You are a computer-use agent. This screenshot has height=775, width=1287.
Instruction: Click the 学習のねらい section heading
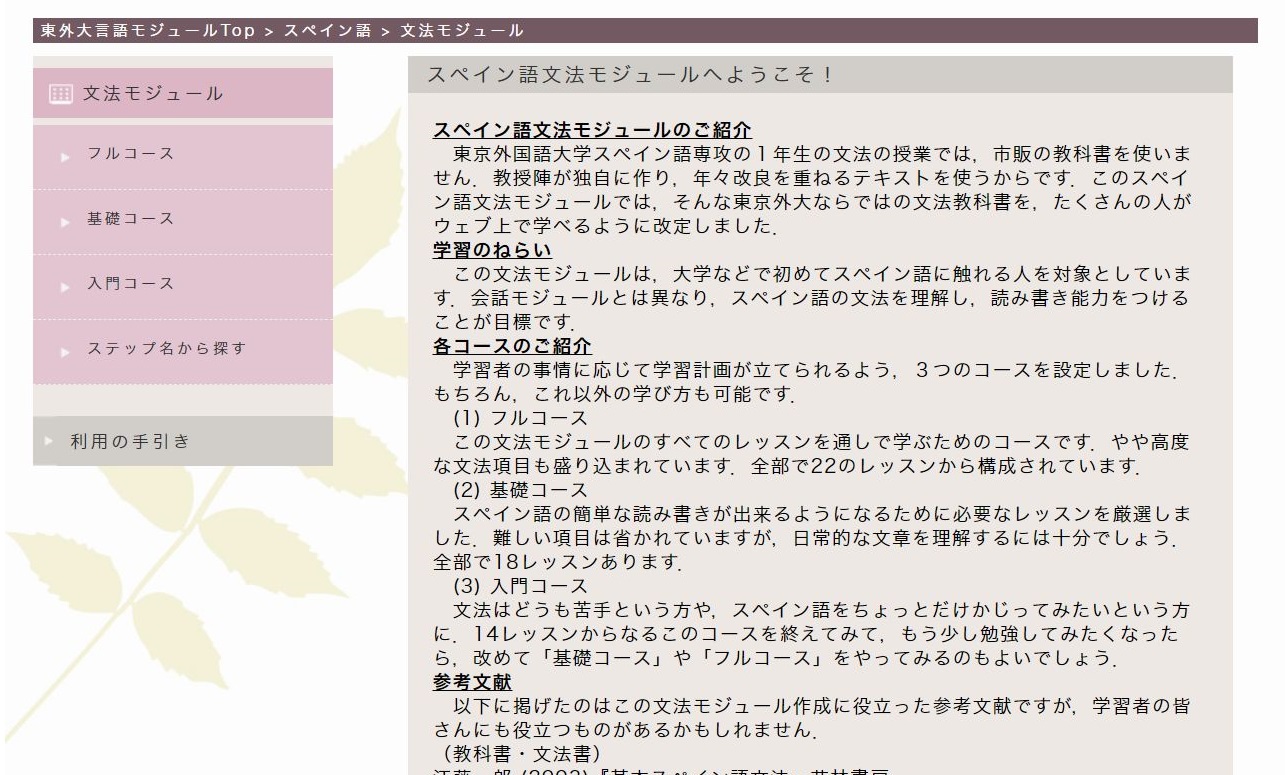click(492, 250)
